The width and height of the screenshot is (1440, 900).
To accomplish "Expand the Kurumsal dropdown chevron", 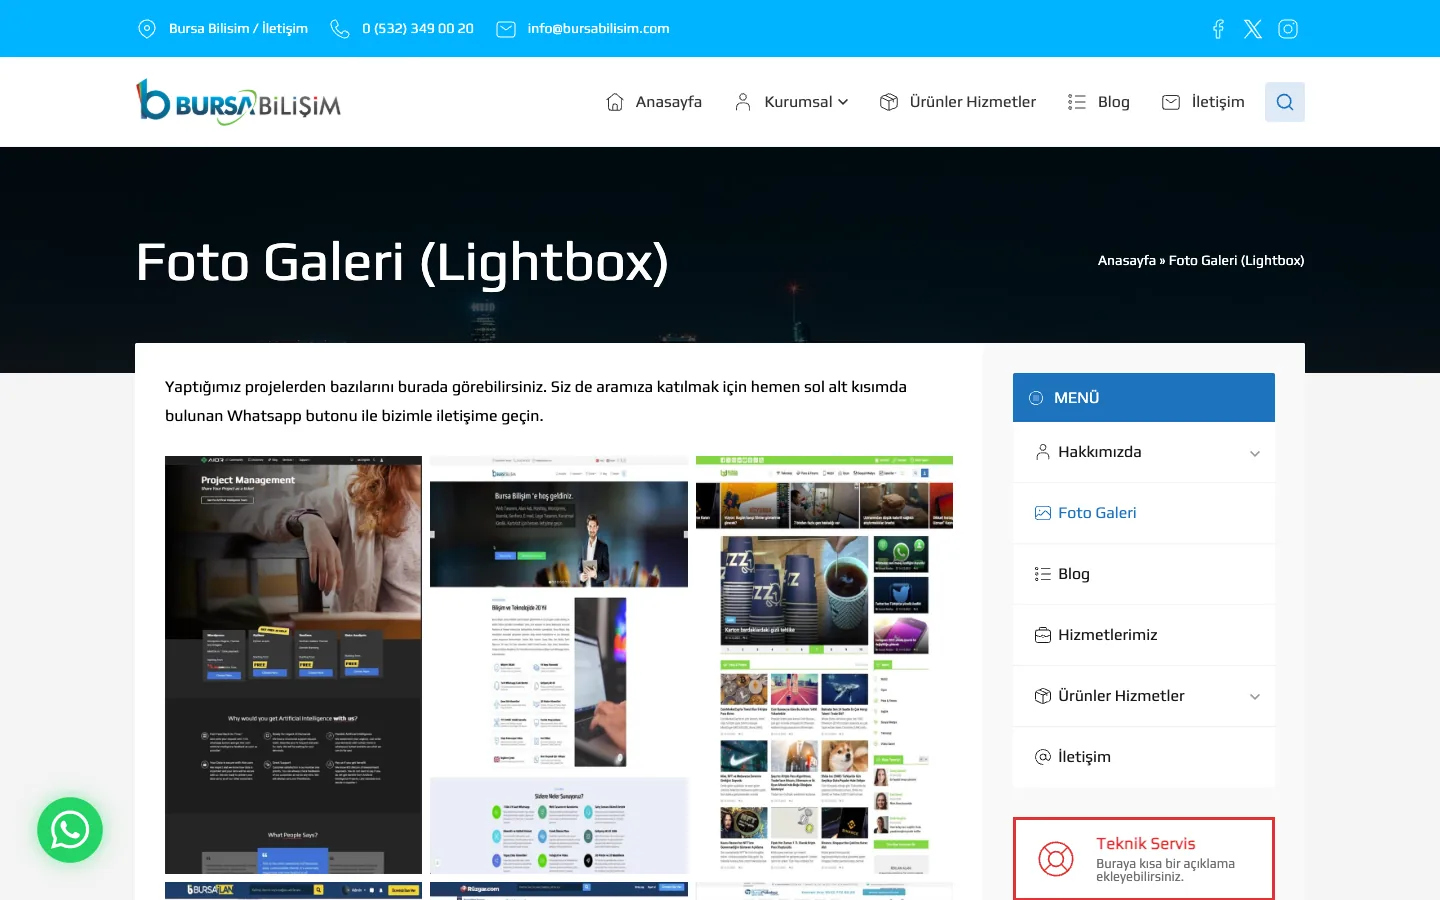I will click(x=843, y=102).
